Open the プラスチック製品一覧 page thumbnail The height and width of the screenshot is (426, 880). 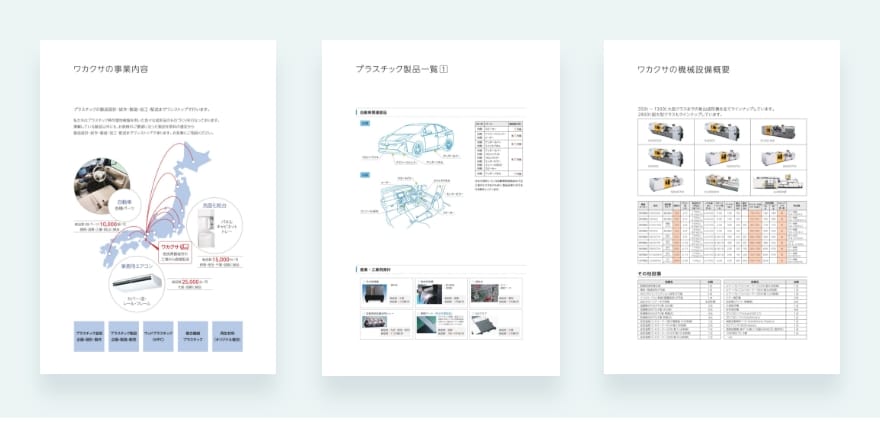[440, 208]
